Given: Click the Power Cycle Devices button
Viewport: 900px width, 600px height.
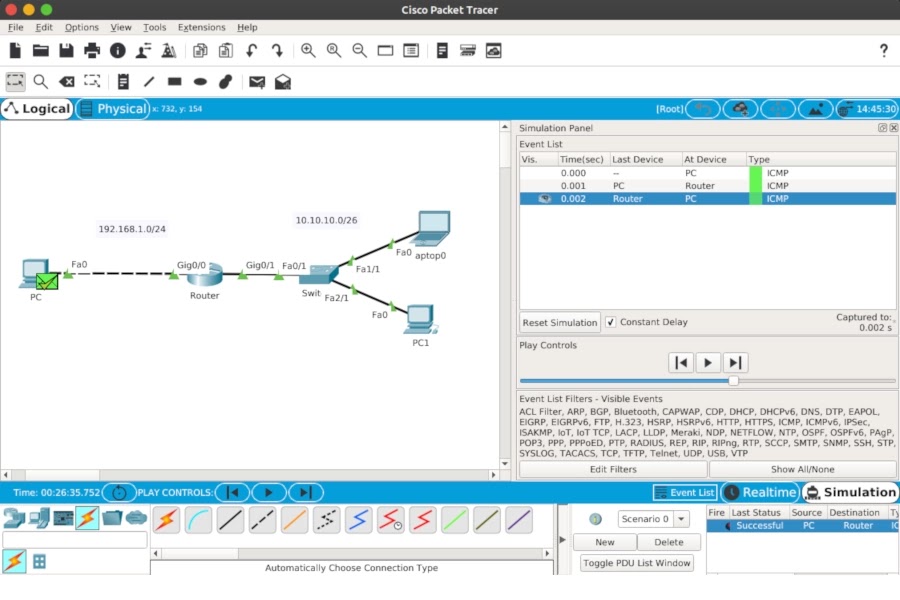Looking at the screenshot, I should click(x=119, y=493).
